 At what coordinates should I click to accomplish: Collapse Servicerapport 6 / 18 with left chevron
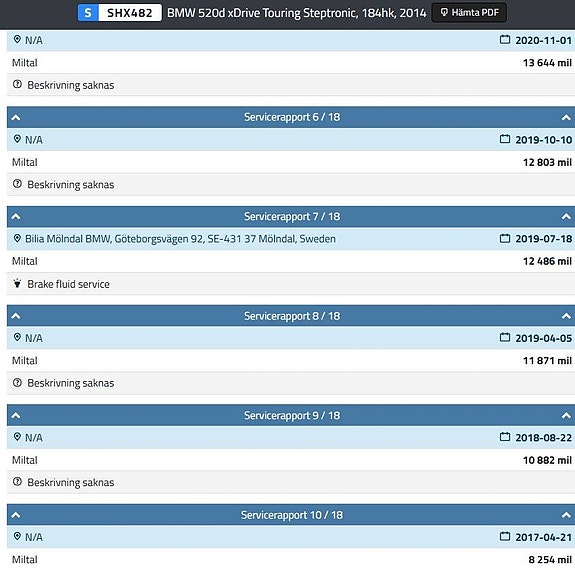click(x=16, y=118)
